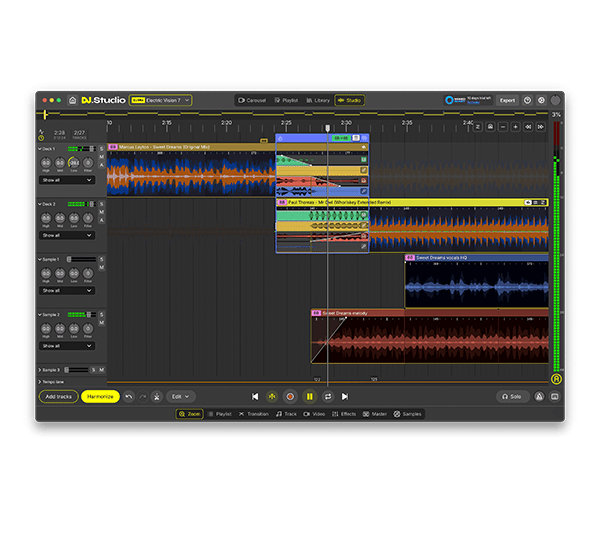
Task: Mute Sample 3 with M button
Action: (101, 370)
